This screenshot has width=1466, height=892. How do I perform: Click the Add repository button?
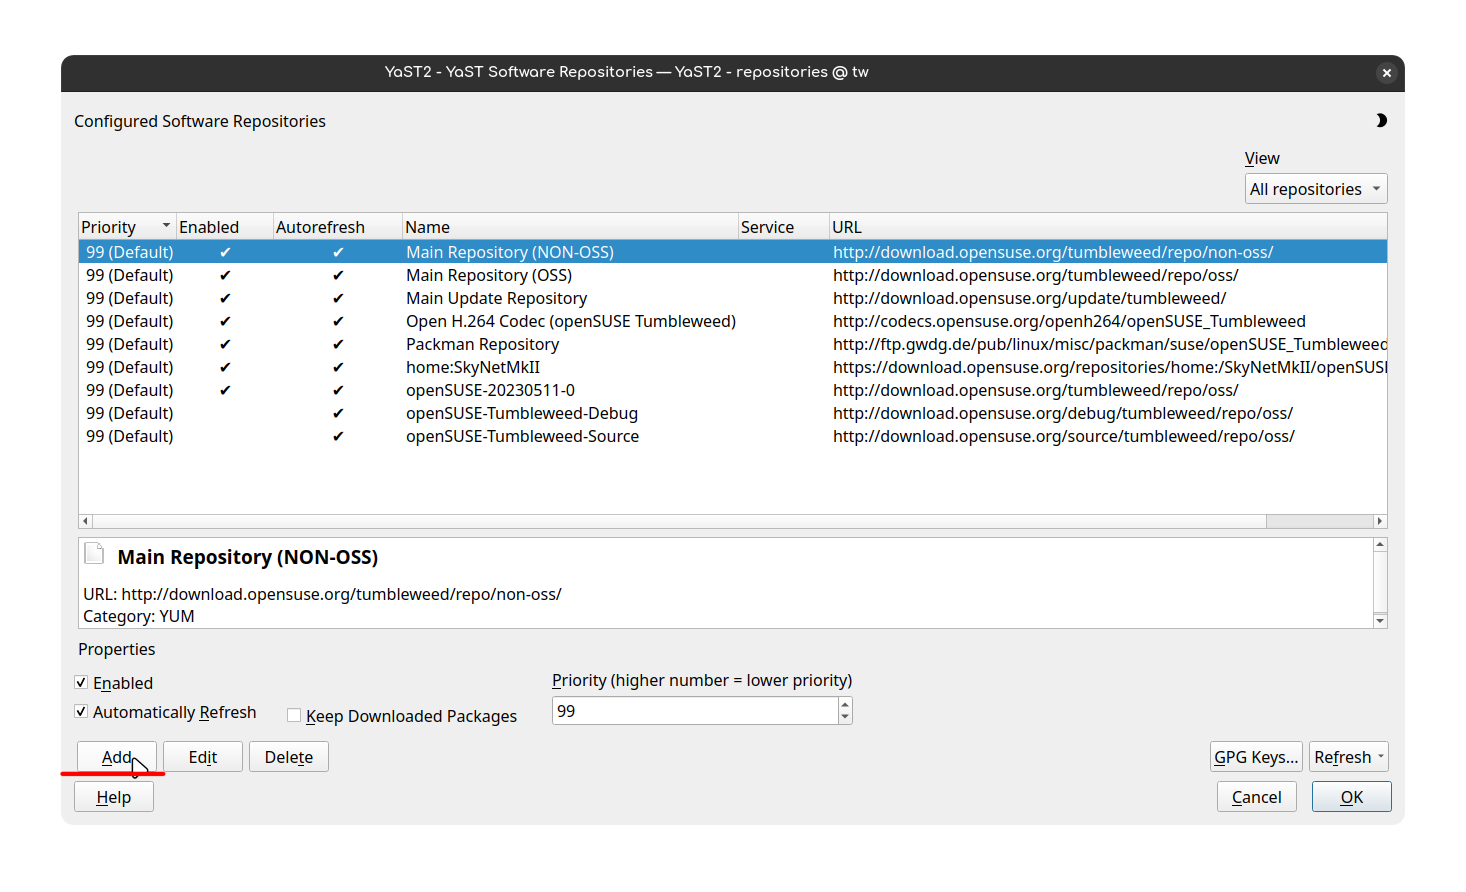click(x=117, y=757)
